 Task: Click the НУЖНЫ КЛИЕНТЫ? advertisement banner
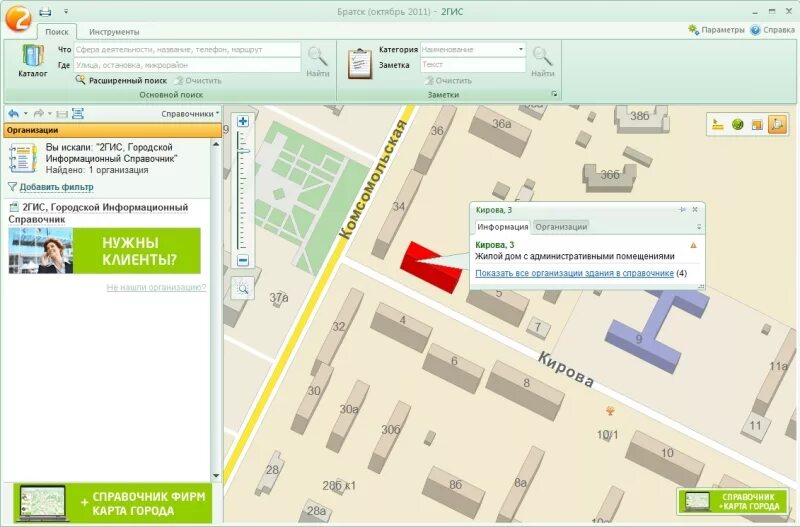[105, 251]
